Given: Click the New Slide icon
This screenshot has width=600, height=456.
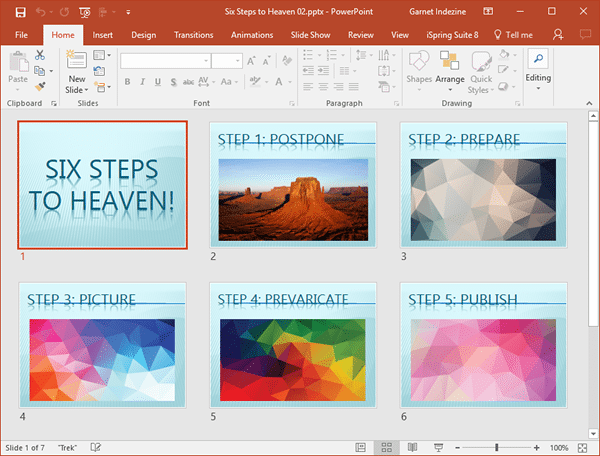Looking at the screenshot, I should point(77,62).
